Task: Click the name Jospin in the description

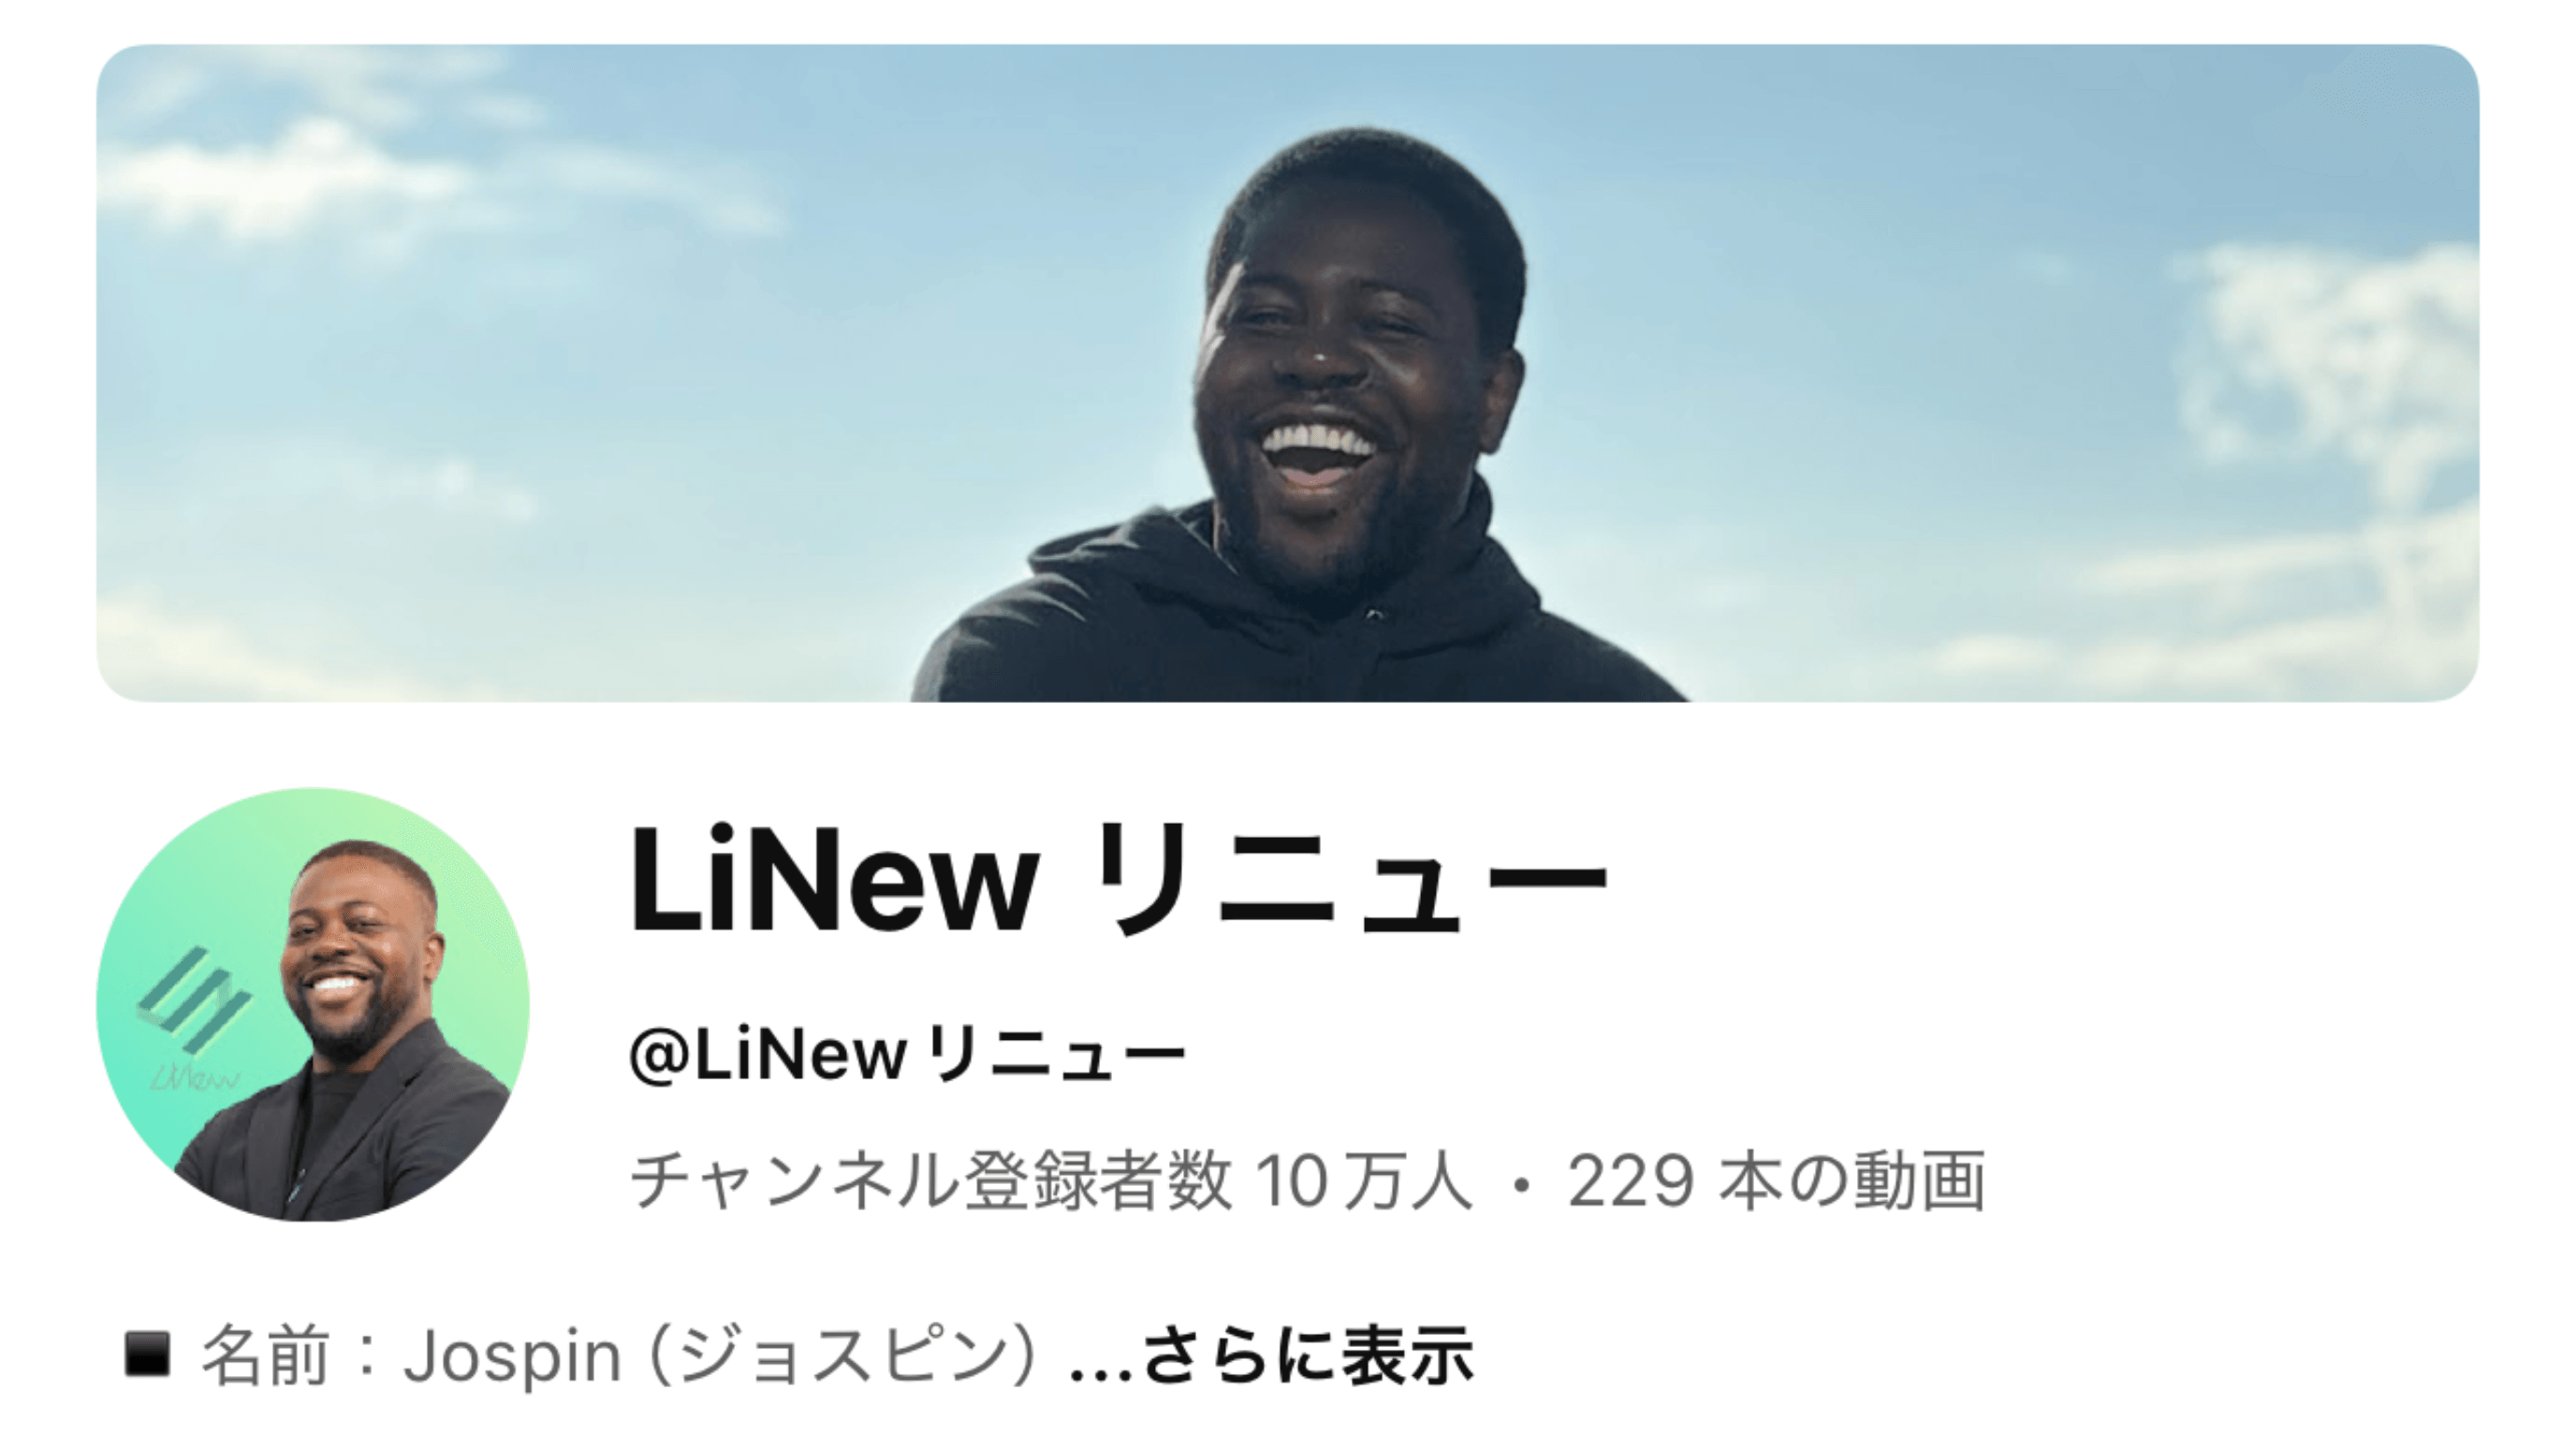Action: 512,1357
